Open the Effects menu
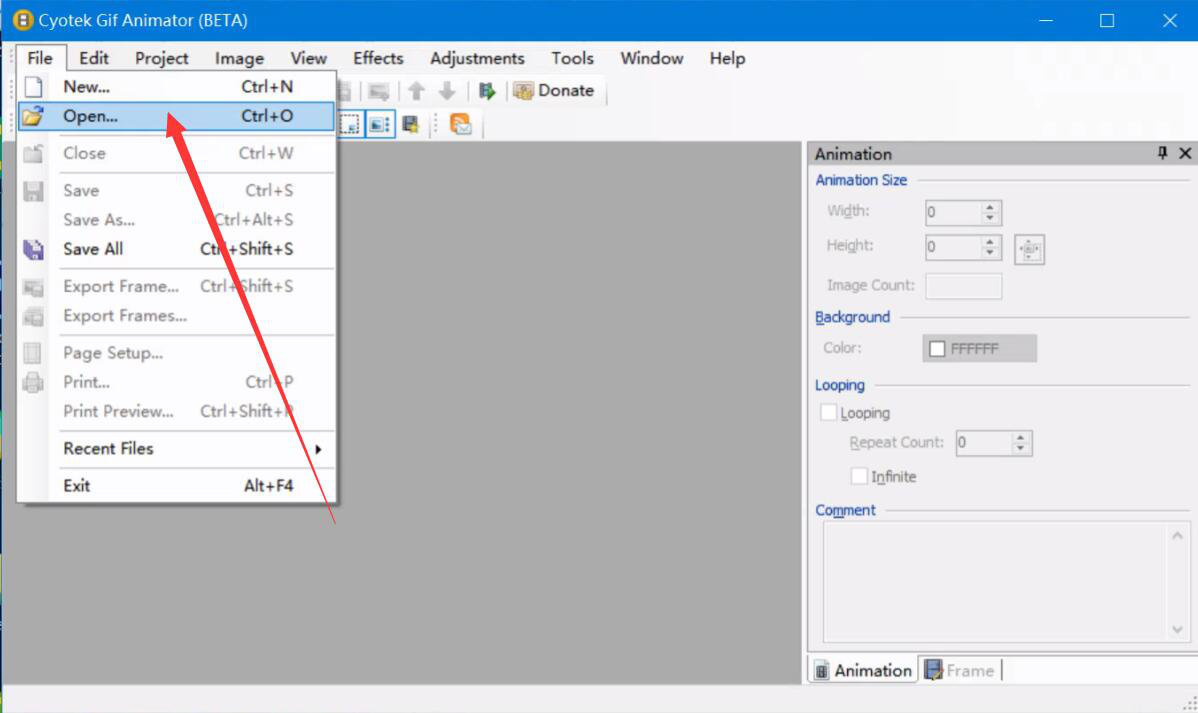 point(378,58)
